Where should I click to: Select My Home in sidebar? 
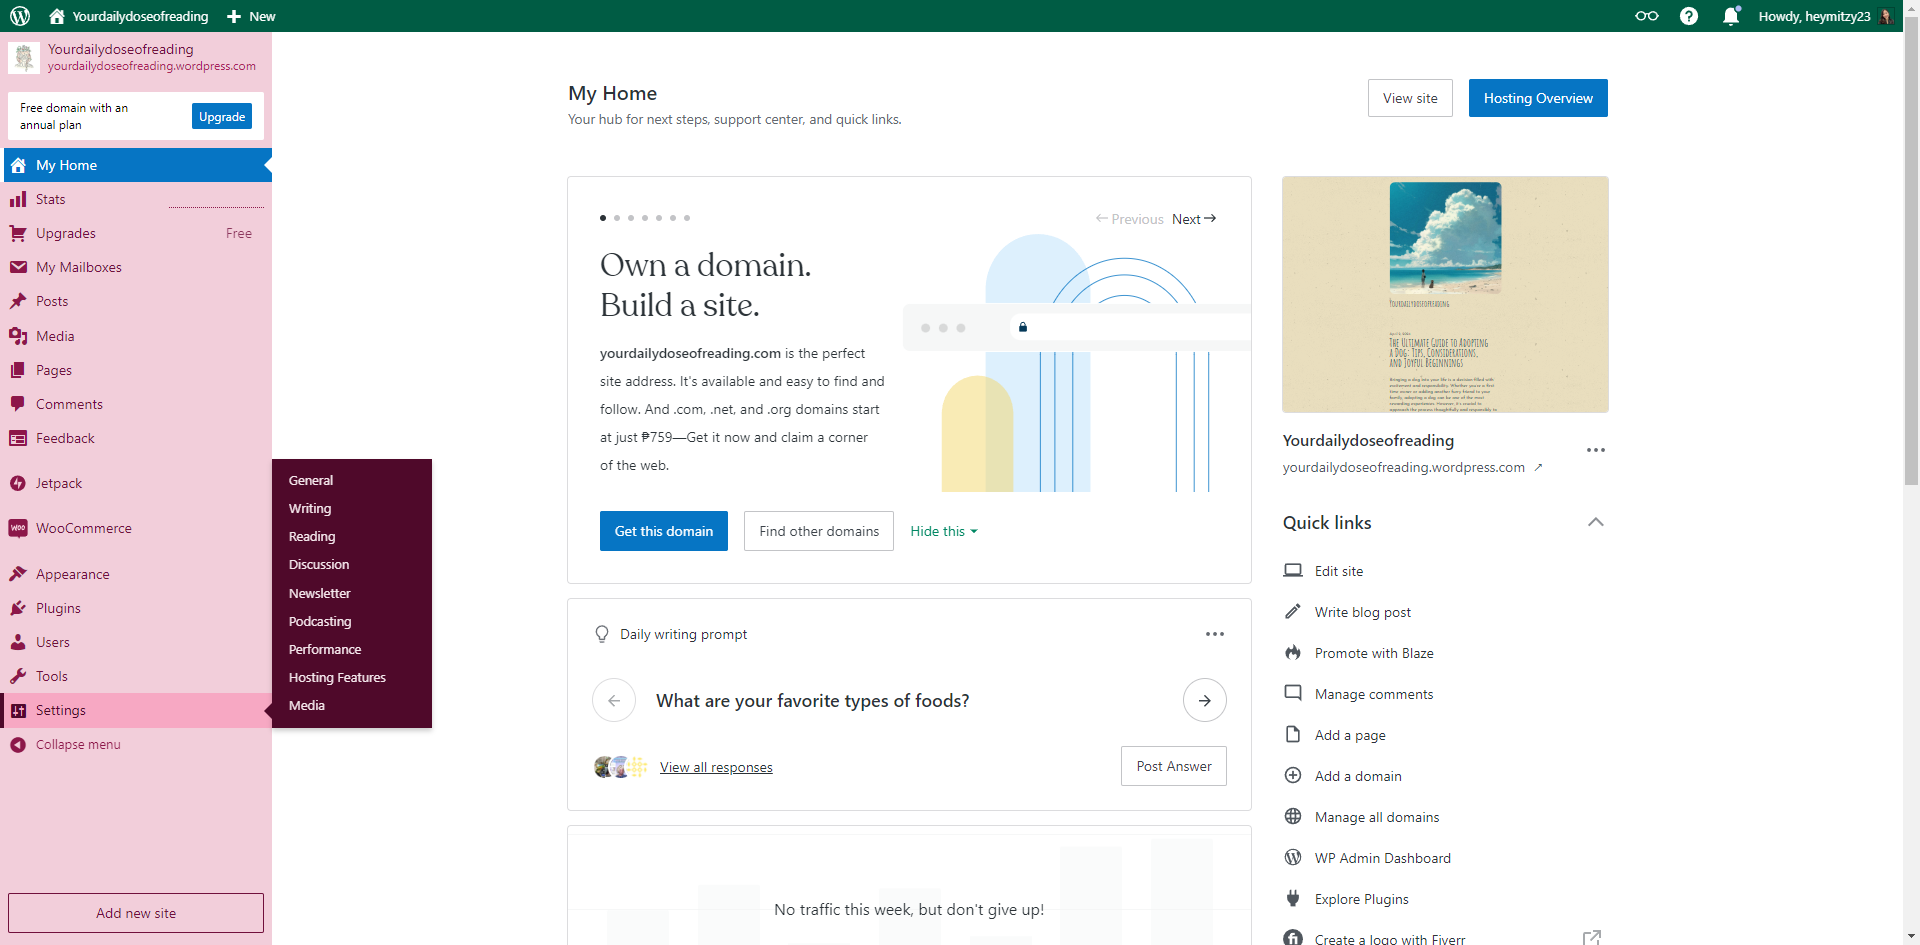pyautogui.click(x=136, y=165)
